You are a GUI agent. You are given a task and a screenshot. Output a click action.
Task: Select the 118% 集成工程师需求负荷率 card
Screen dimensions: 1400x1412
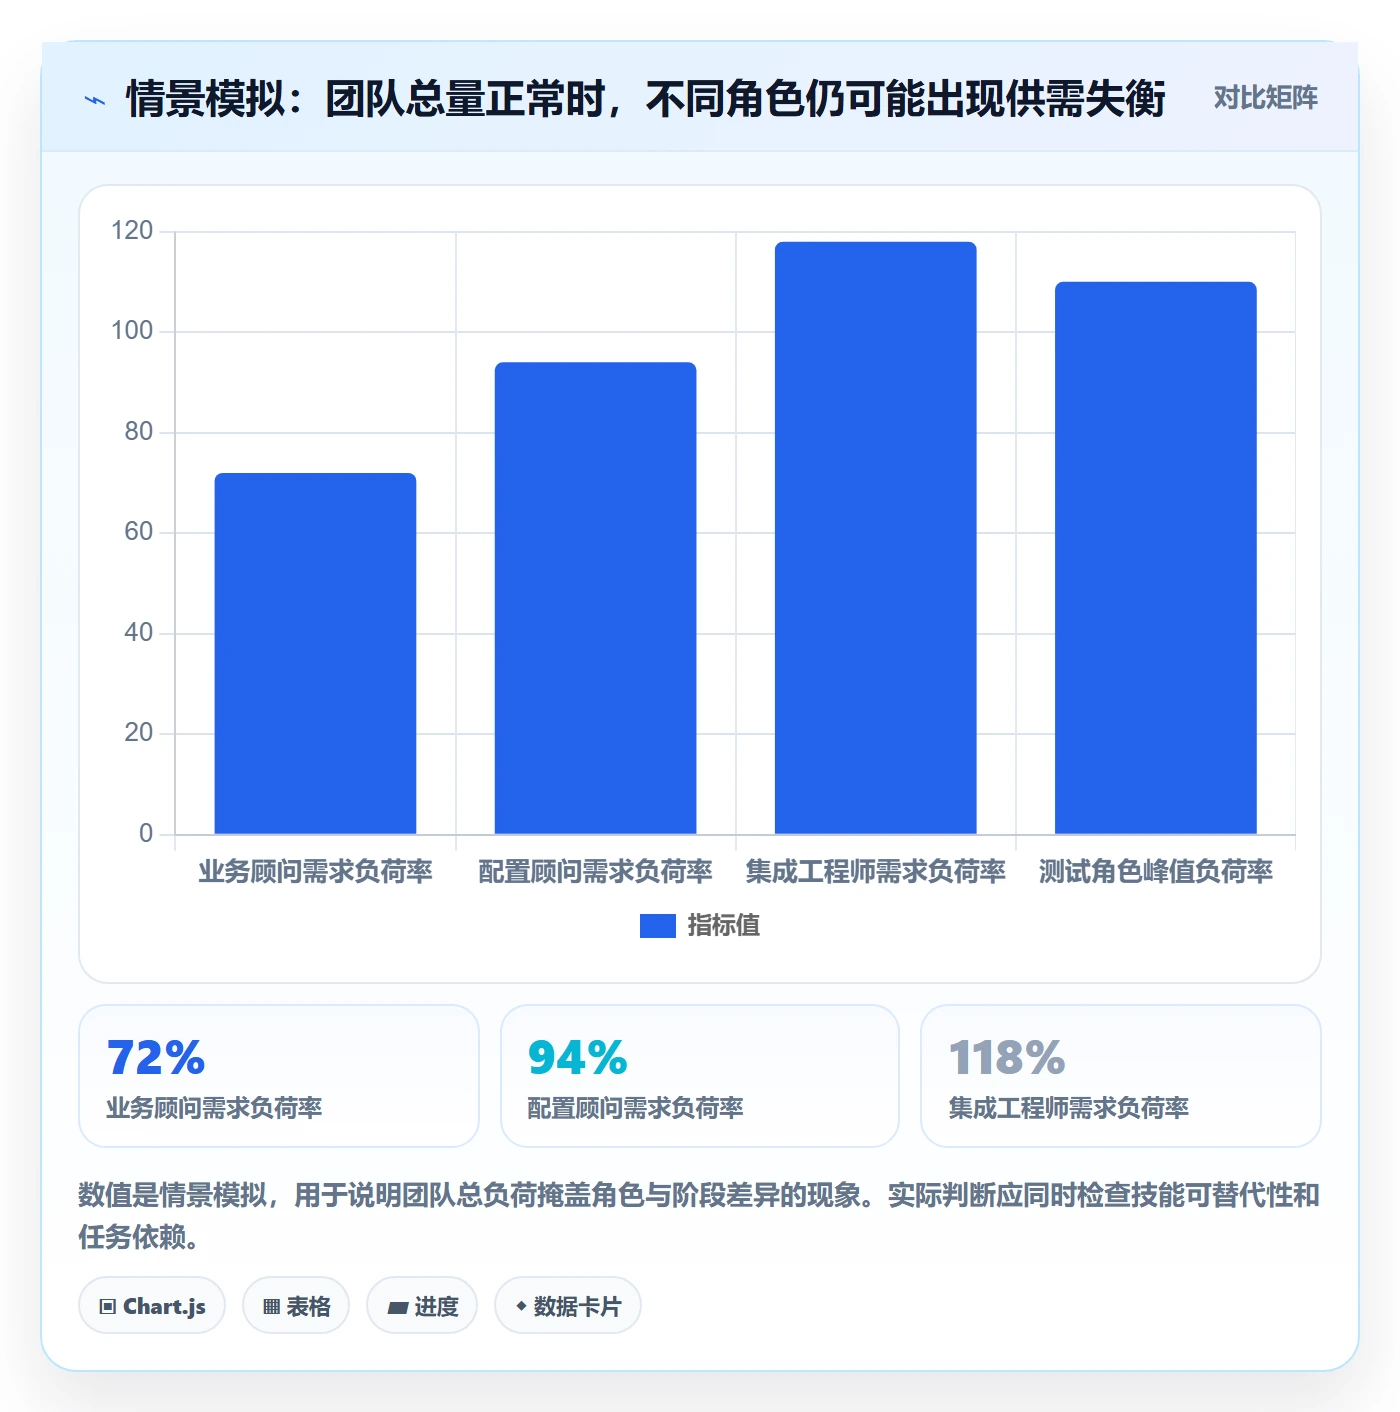click(1120, 1076)
